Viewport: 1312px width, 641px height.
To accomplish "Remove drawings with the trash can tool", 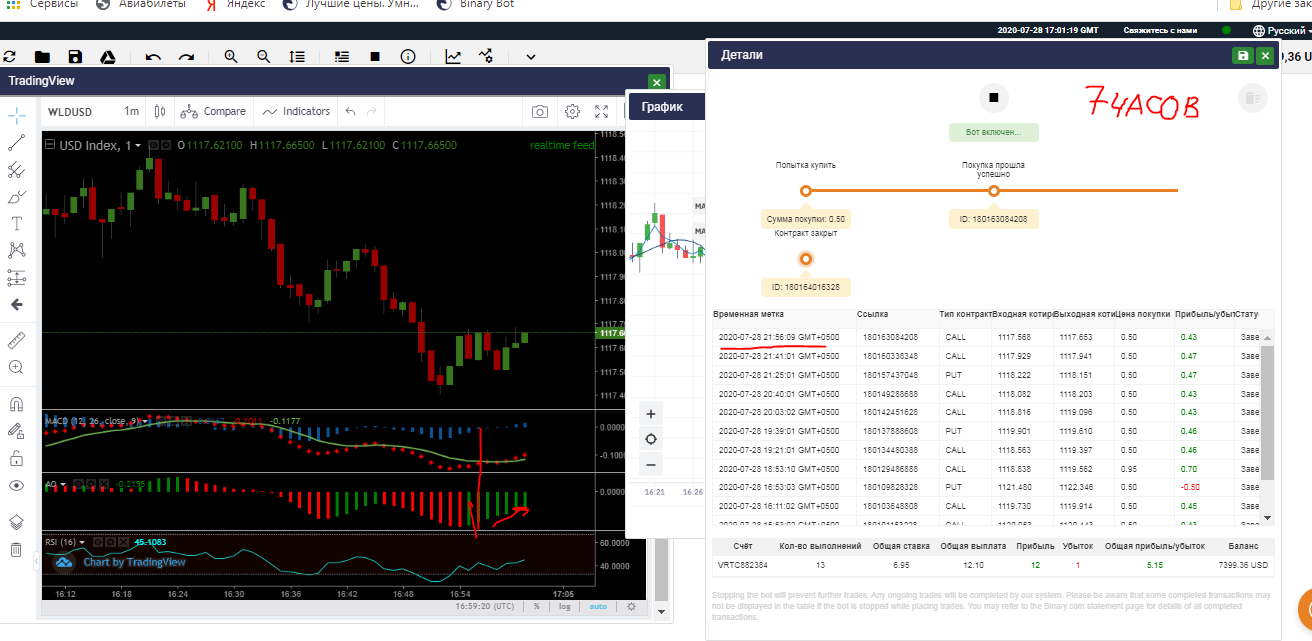I will (16, 549).
